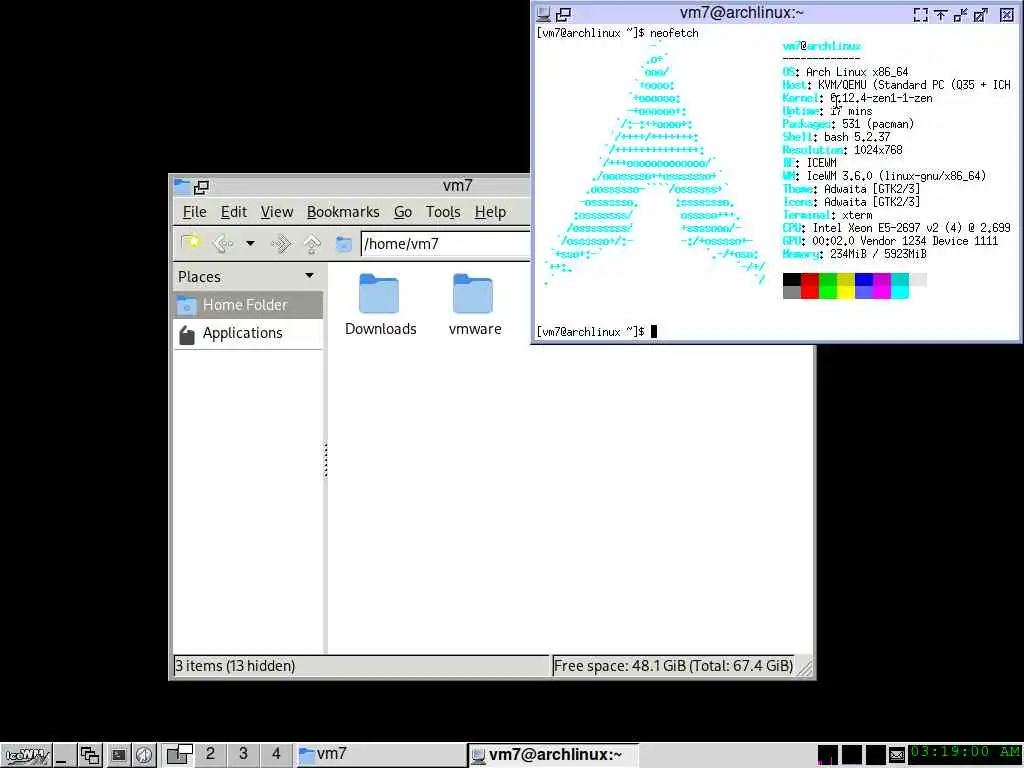The image size is (1024, 768).
Task: Open the Help menu
Action: pyautogui.click(x=490, y=212)
